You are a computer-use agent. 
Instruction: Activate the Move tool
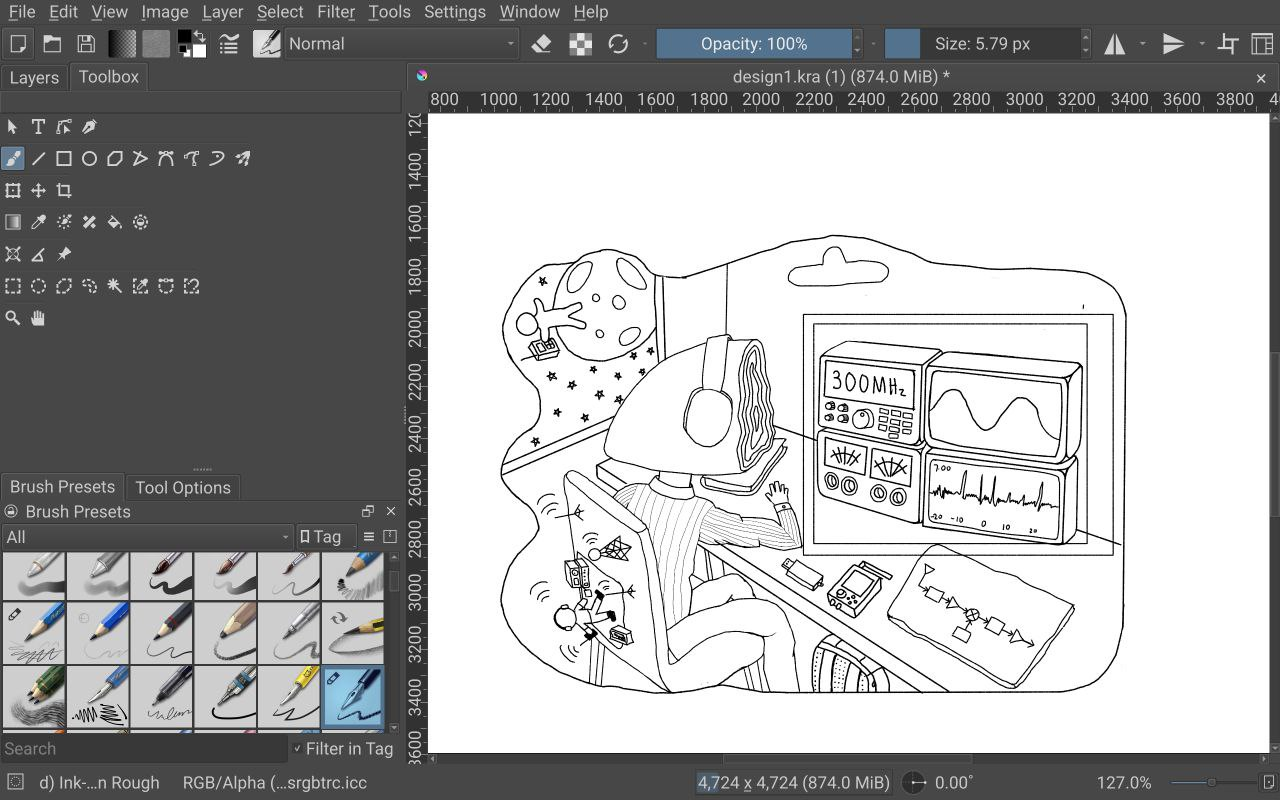38,190
